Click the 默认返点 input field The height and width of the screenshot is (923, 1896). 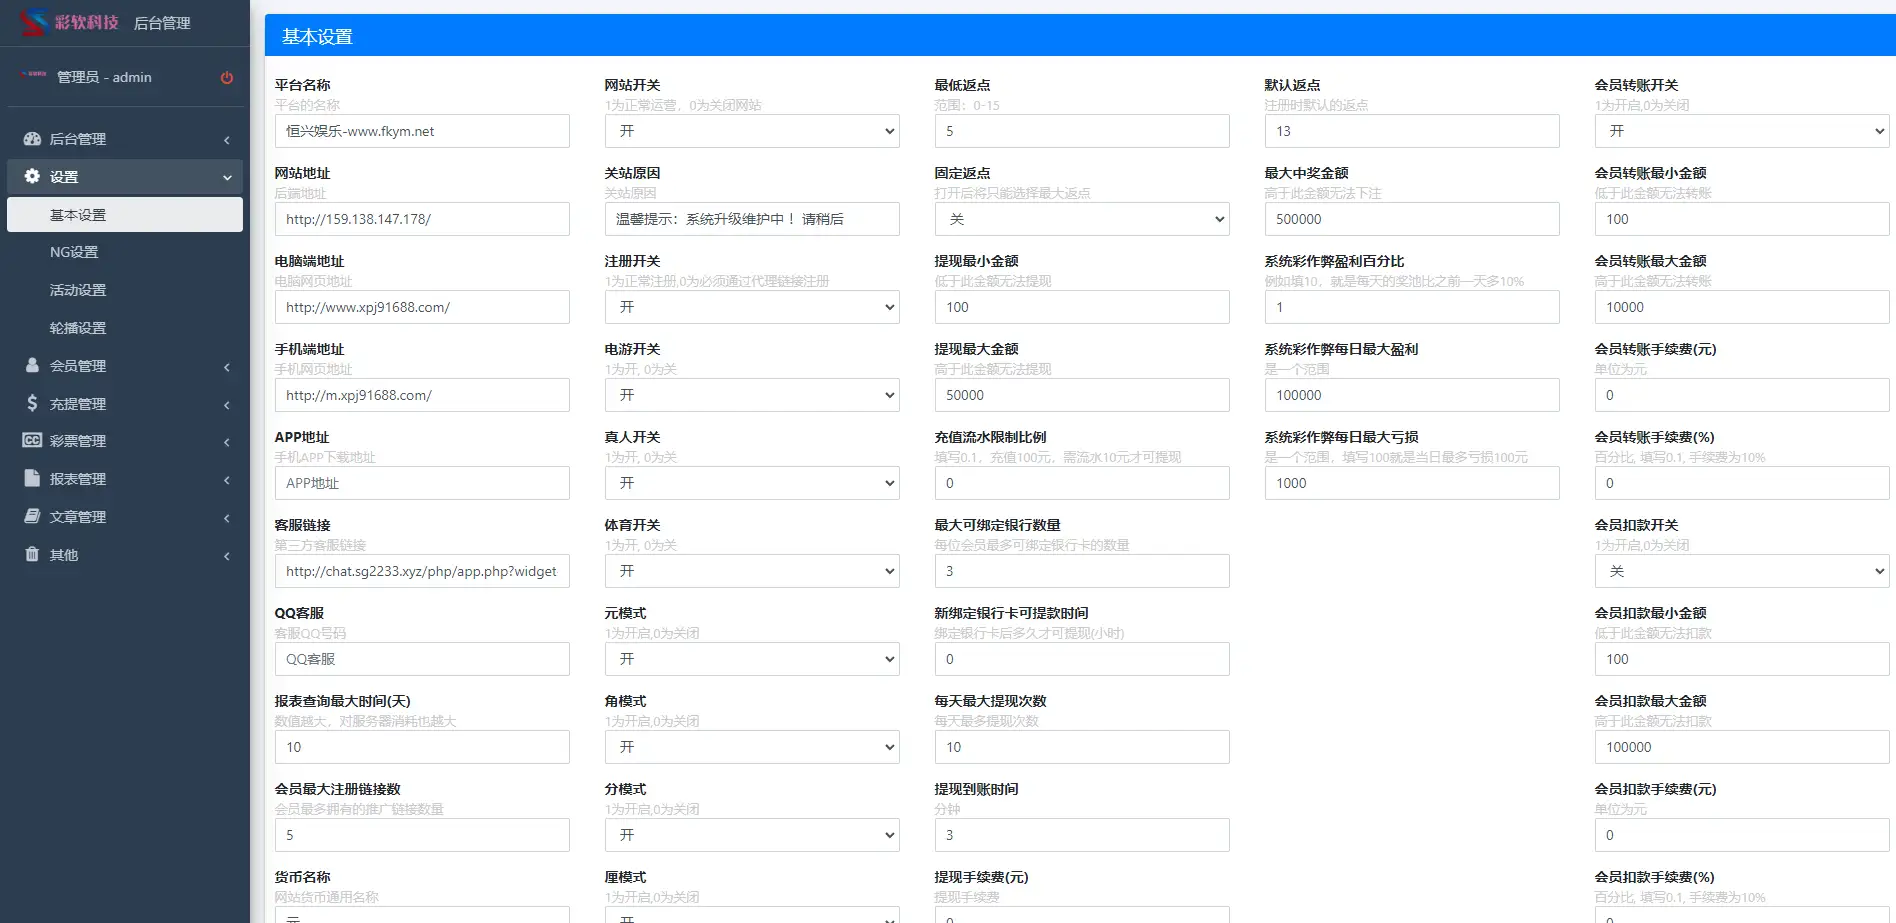click(x=1412, y=131)
